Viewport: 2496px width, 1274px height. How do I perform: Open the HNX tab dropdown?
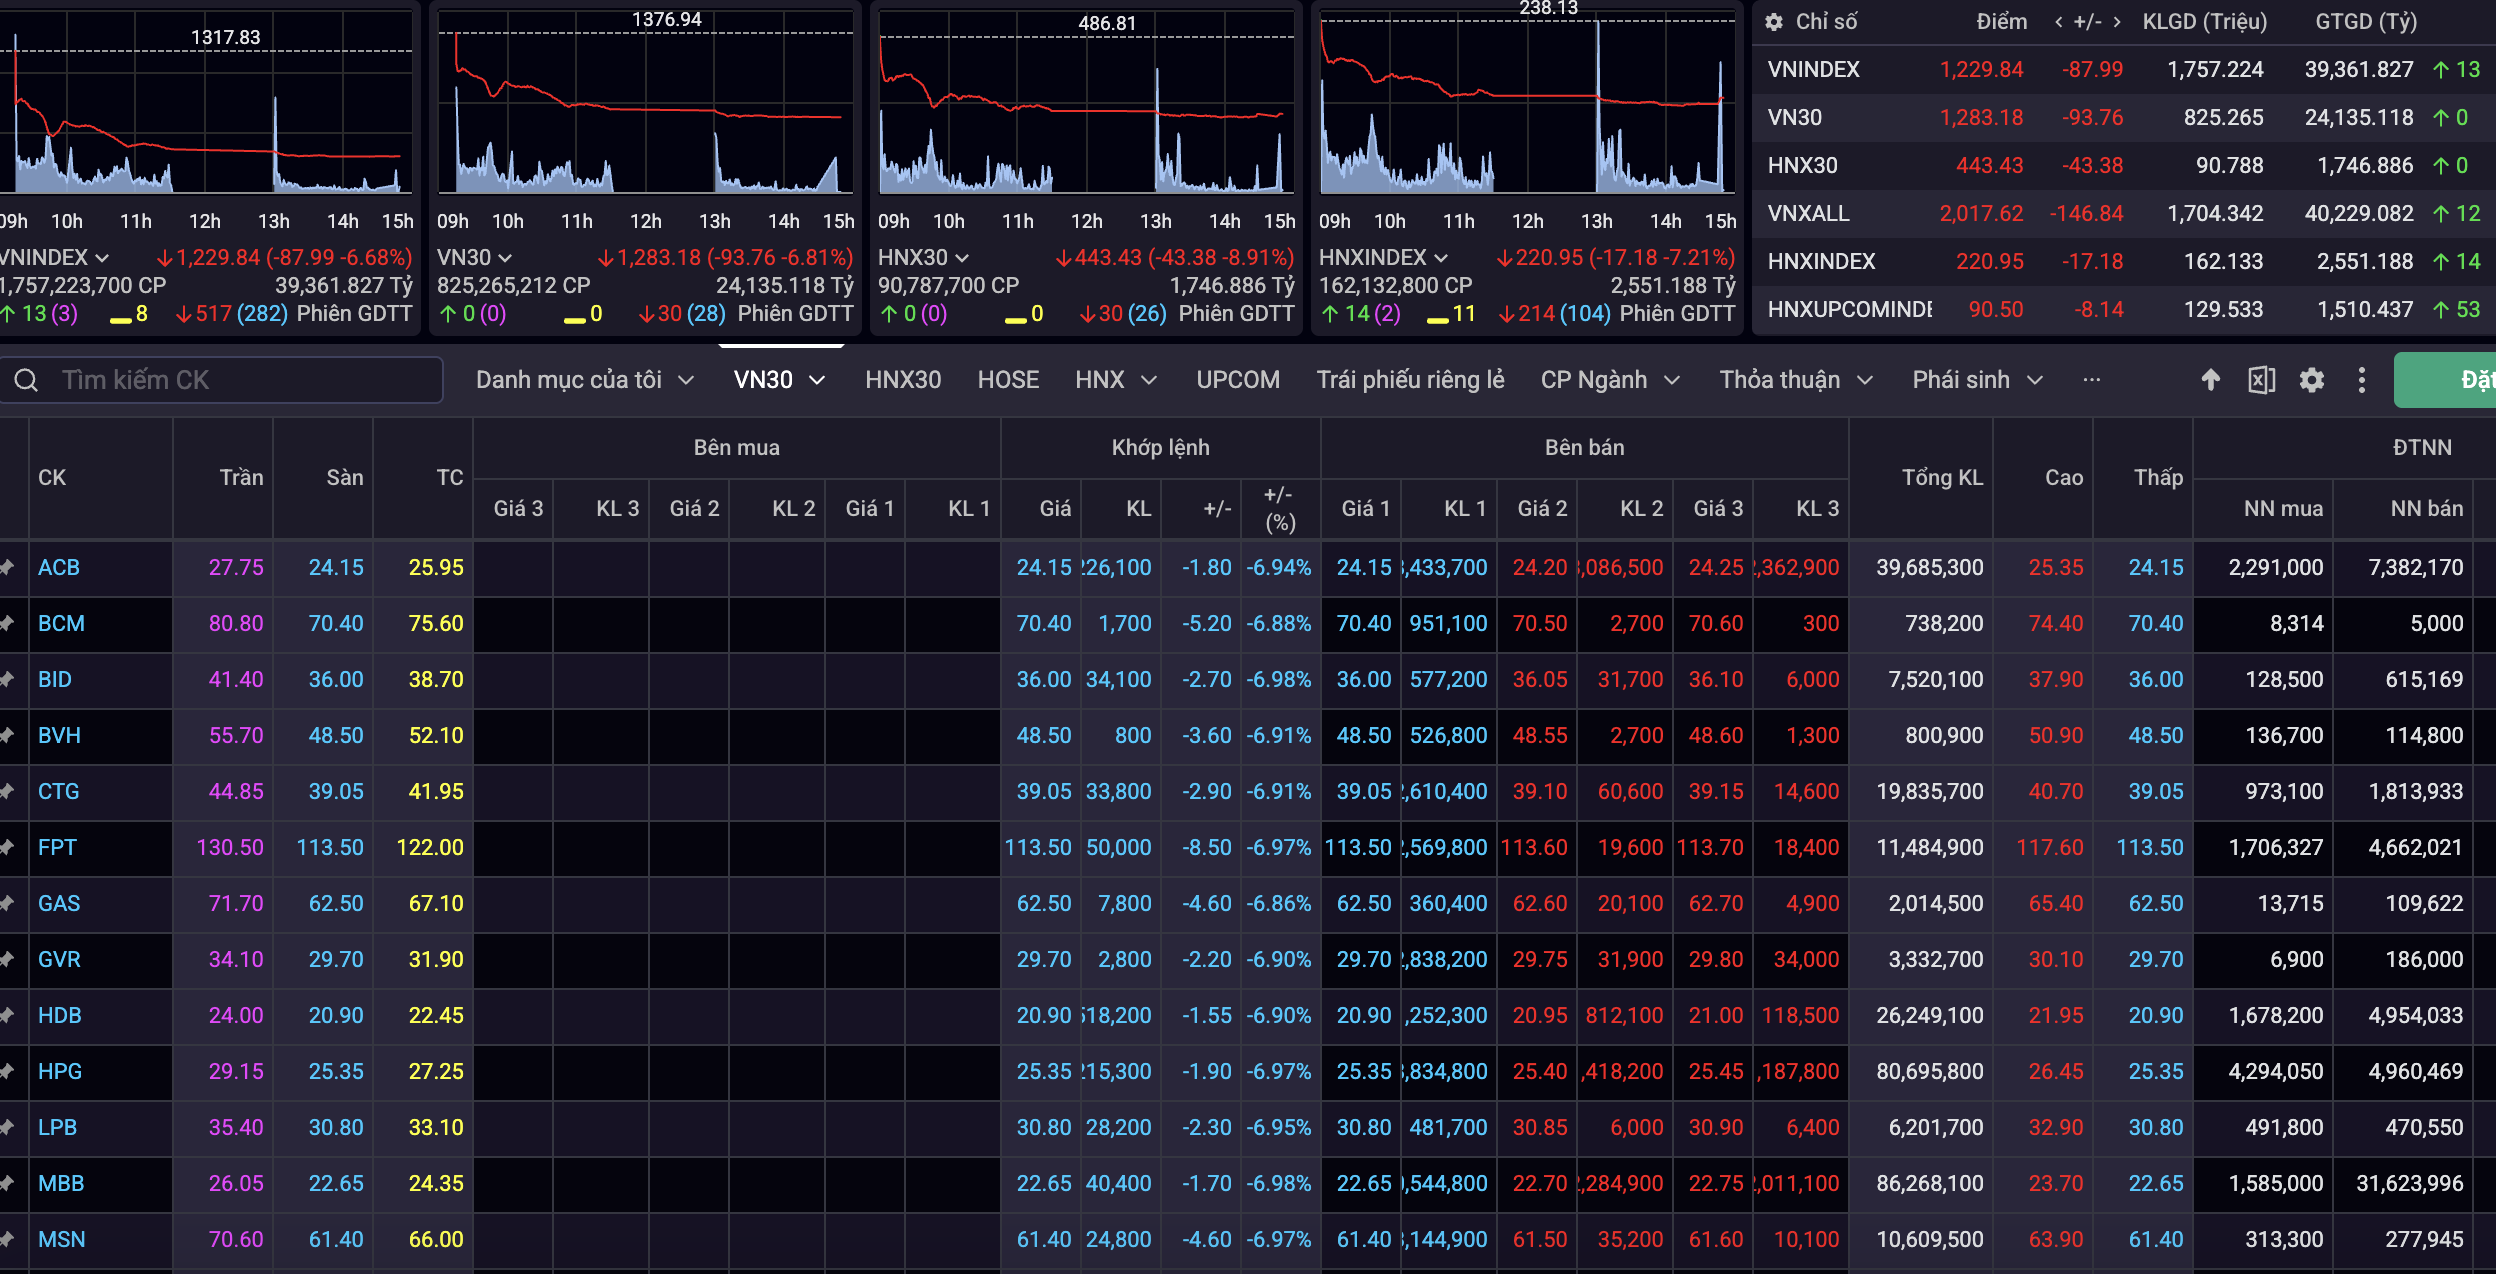(1116, 380)
